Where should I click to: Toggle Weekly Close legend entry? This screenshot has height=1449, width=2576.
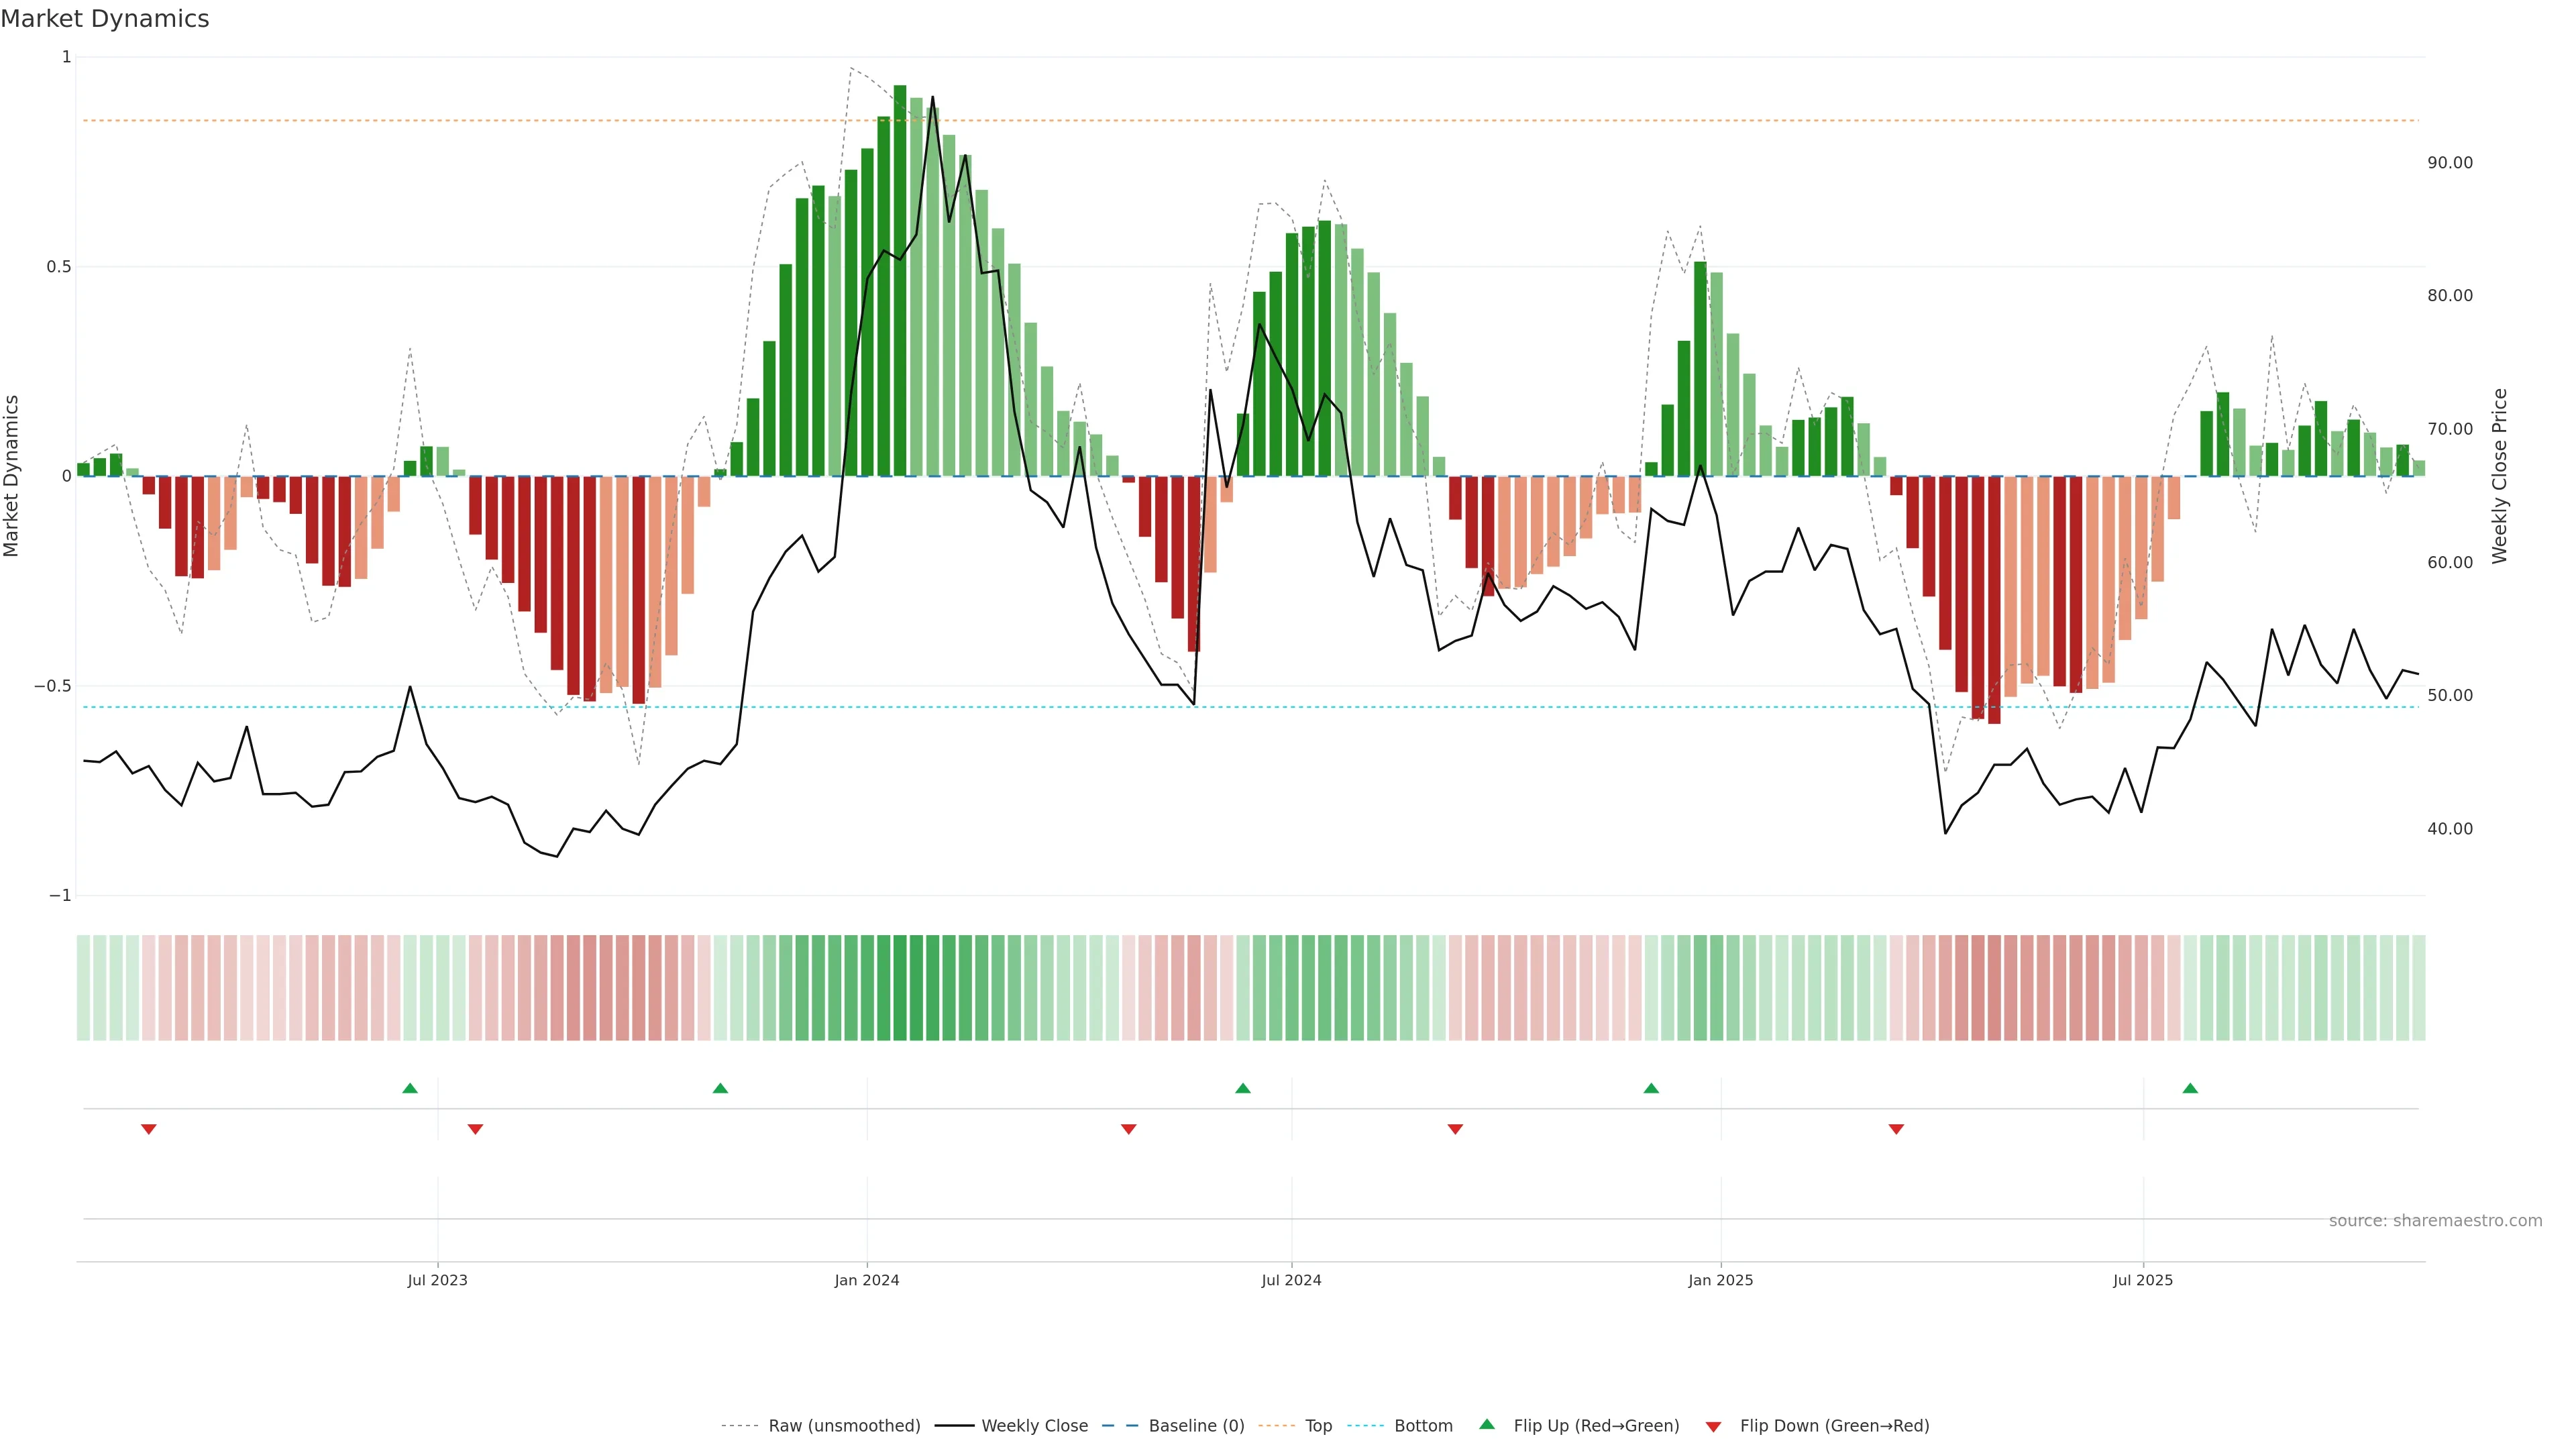coord(1034,1426)
